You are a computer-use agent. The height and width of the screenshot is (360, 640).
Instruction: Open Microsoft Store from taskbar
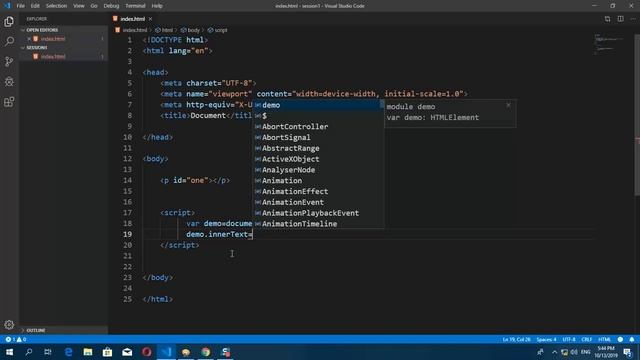107,352
